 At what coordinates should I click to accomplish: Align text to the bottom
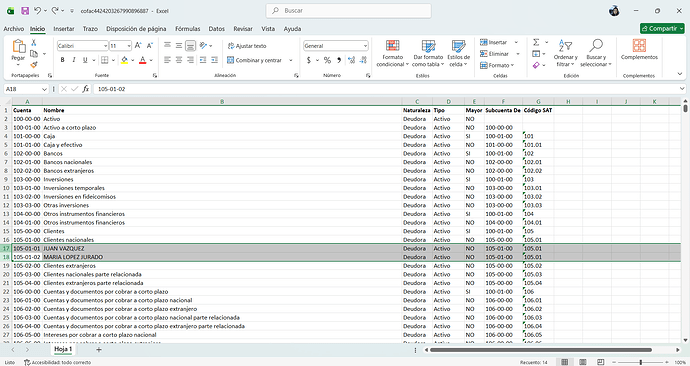pos(190,45)
